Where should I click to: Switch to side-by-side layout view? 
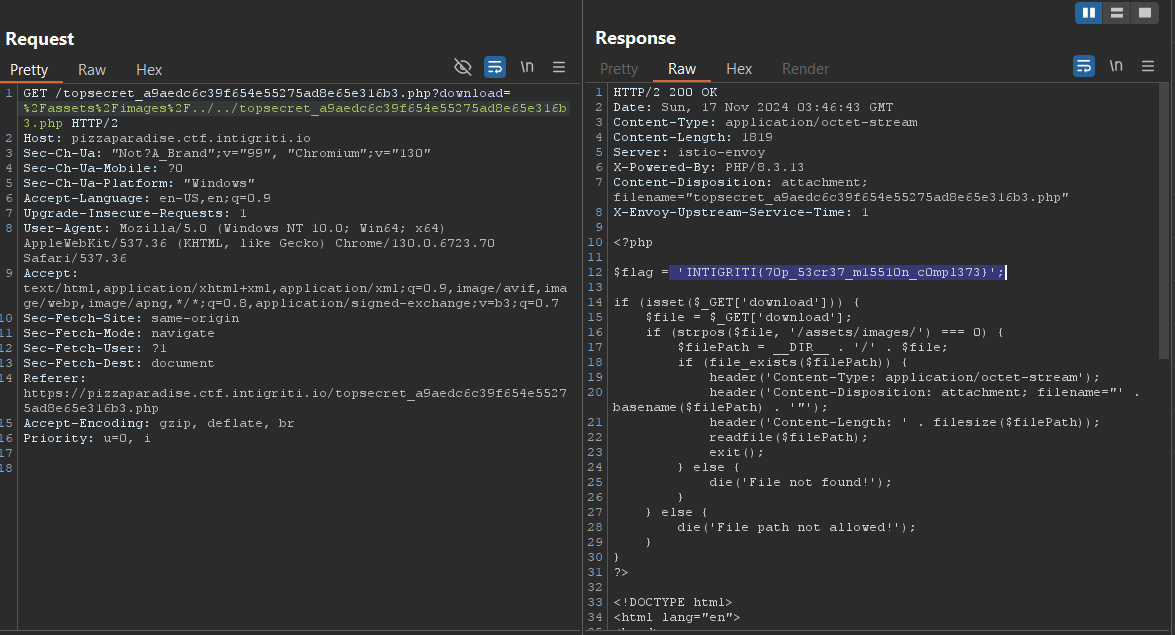coord(1088,13)
